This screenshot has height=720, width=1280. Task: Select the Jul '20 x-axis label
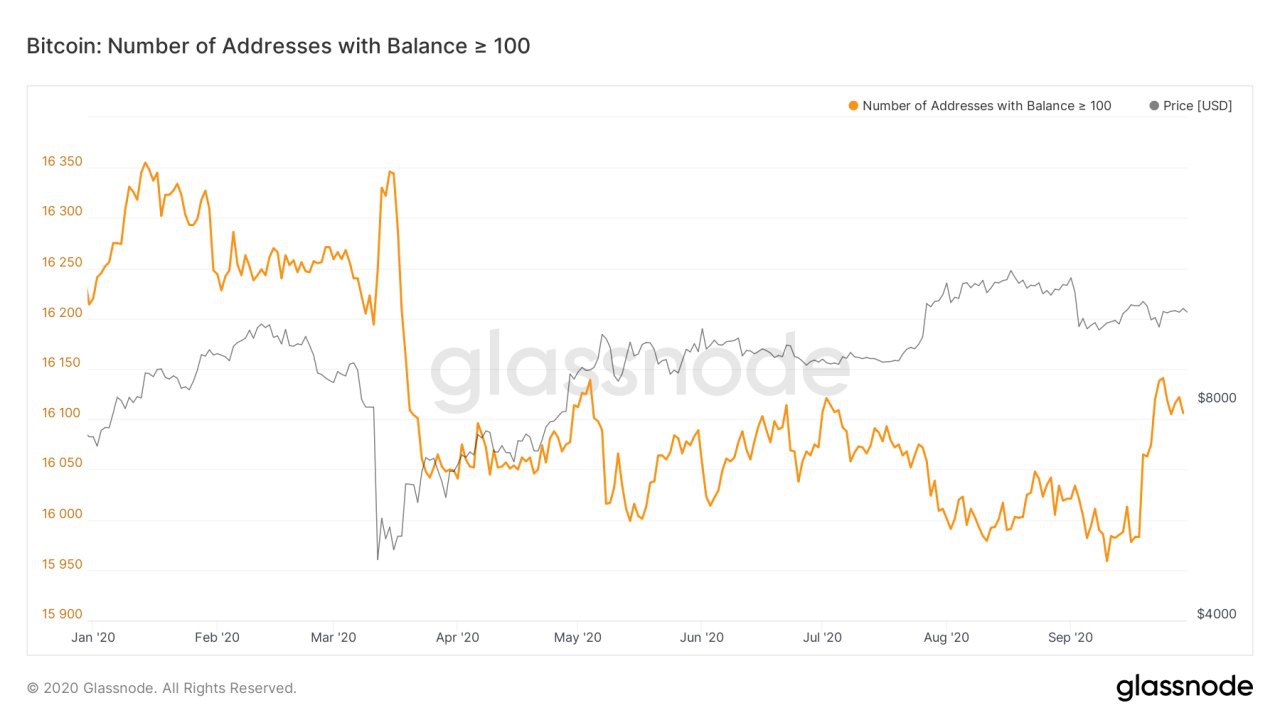pyautogui.click(x=821, y=637)
